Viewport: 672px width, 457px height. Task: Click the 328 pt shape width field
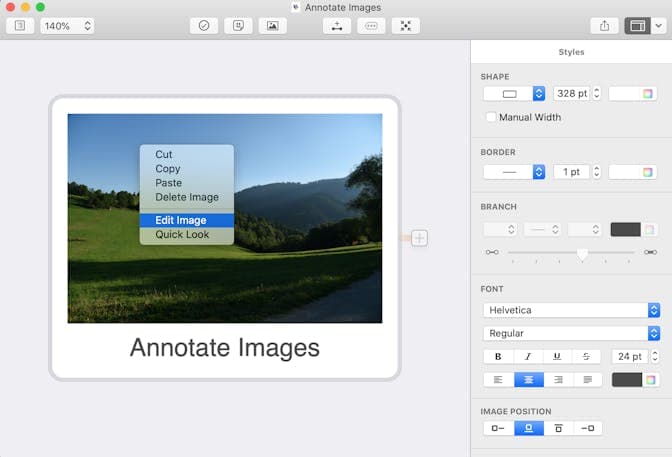pos(571,93)
